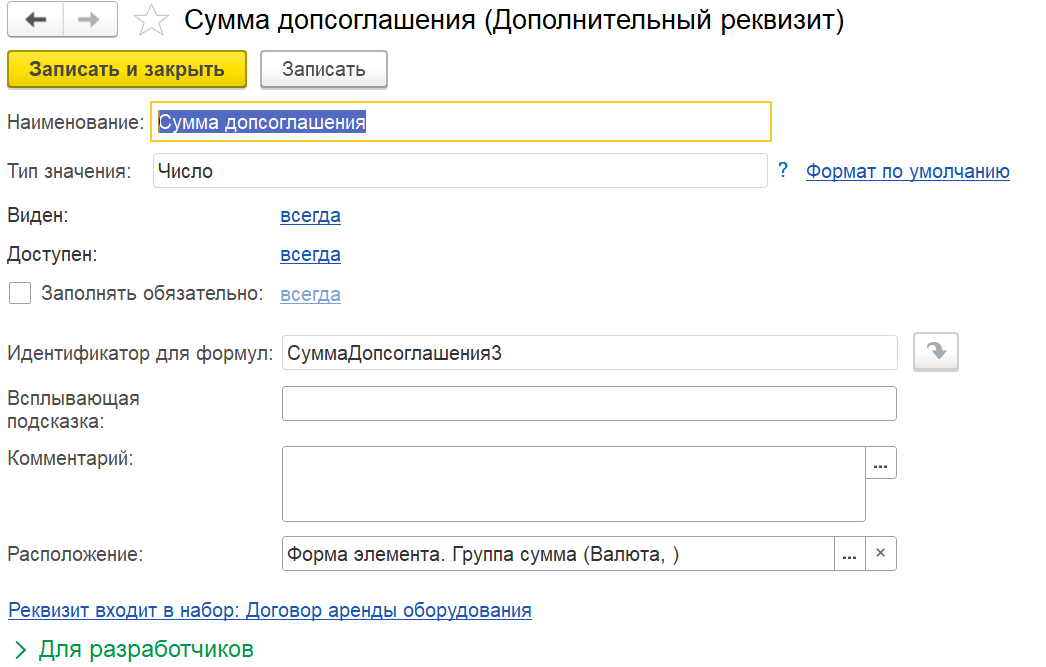The width and height of the screenshot is (1046, 667).
Task: Click the всегда link beside Виден
Action: [310, 215]
